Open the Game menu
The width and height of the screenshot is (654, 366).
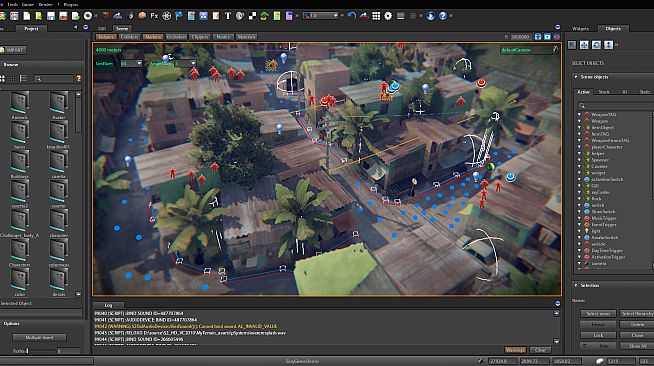pyautogui.click(x=28, y=4)
